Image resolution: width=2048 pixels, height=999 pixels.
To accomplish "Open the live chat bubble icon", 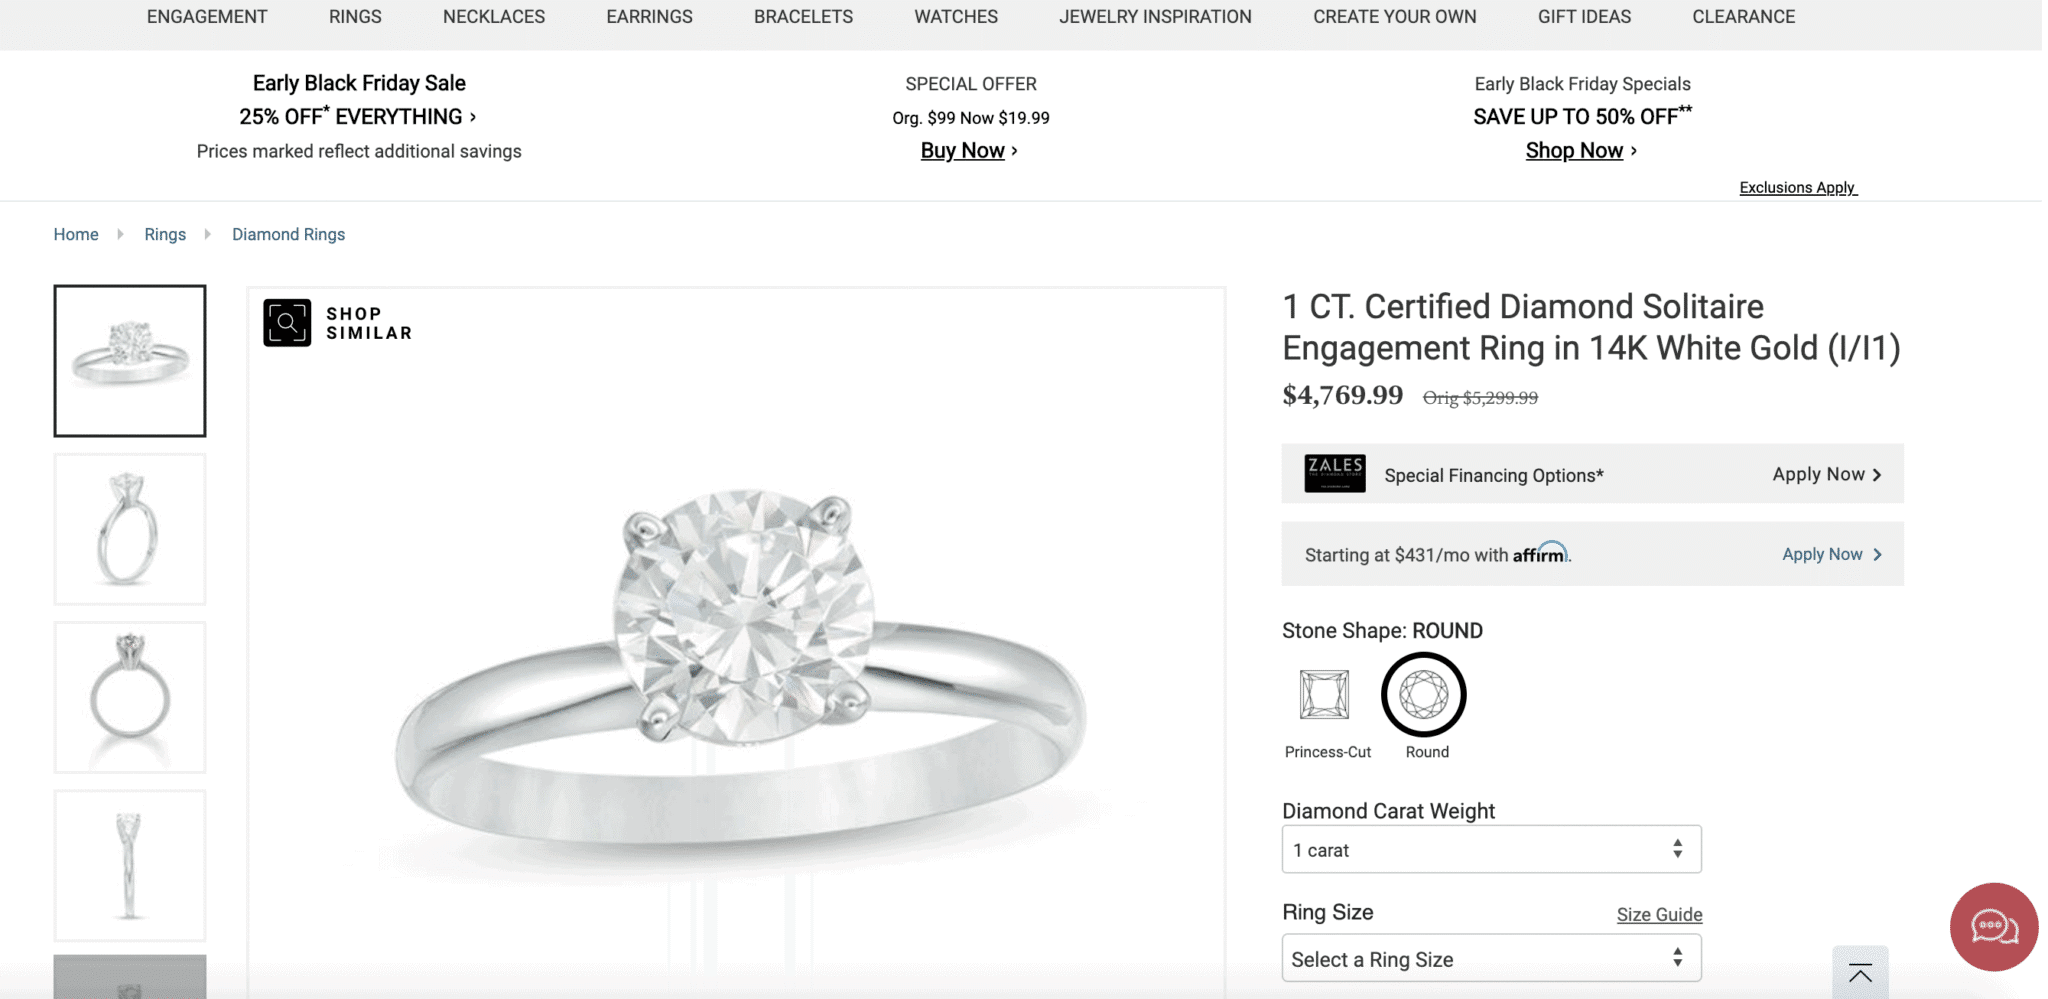I will pyautogui.click(x=1993, y=927).
